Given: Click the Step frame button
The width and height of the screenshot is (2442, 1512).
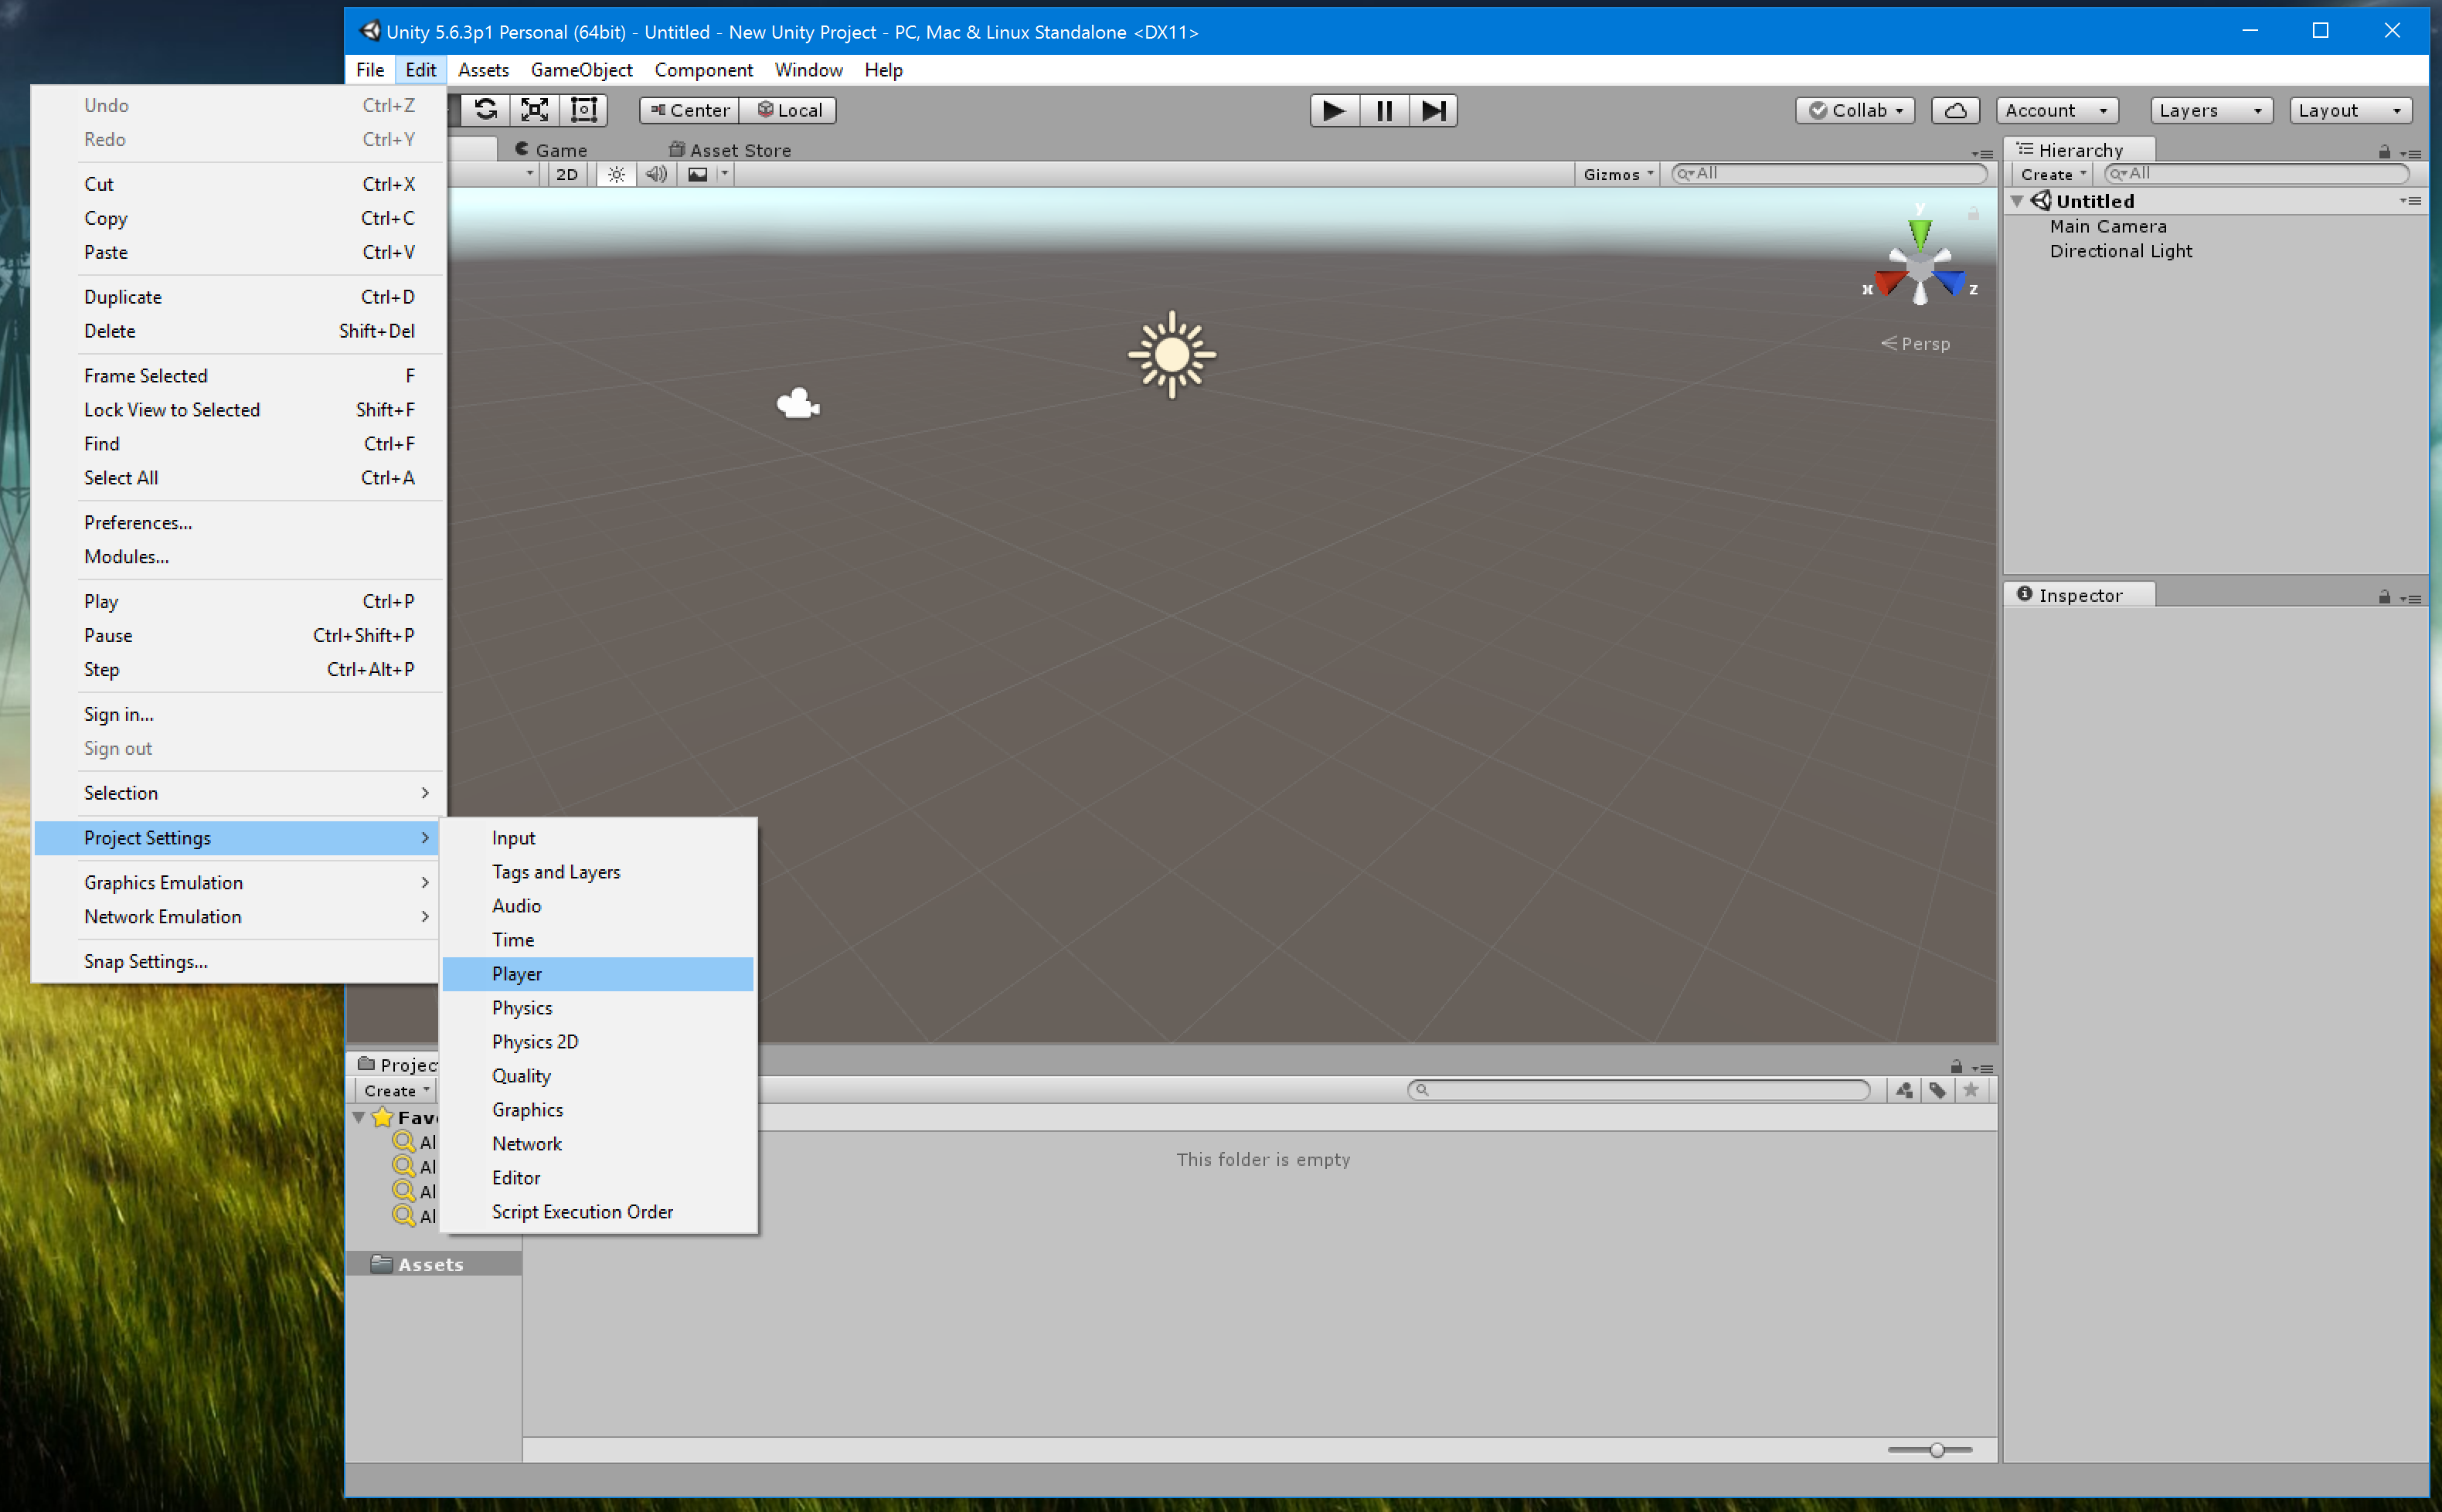Looking at the screenshot, I should pyautogui.click(x=1433, y=110).
